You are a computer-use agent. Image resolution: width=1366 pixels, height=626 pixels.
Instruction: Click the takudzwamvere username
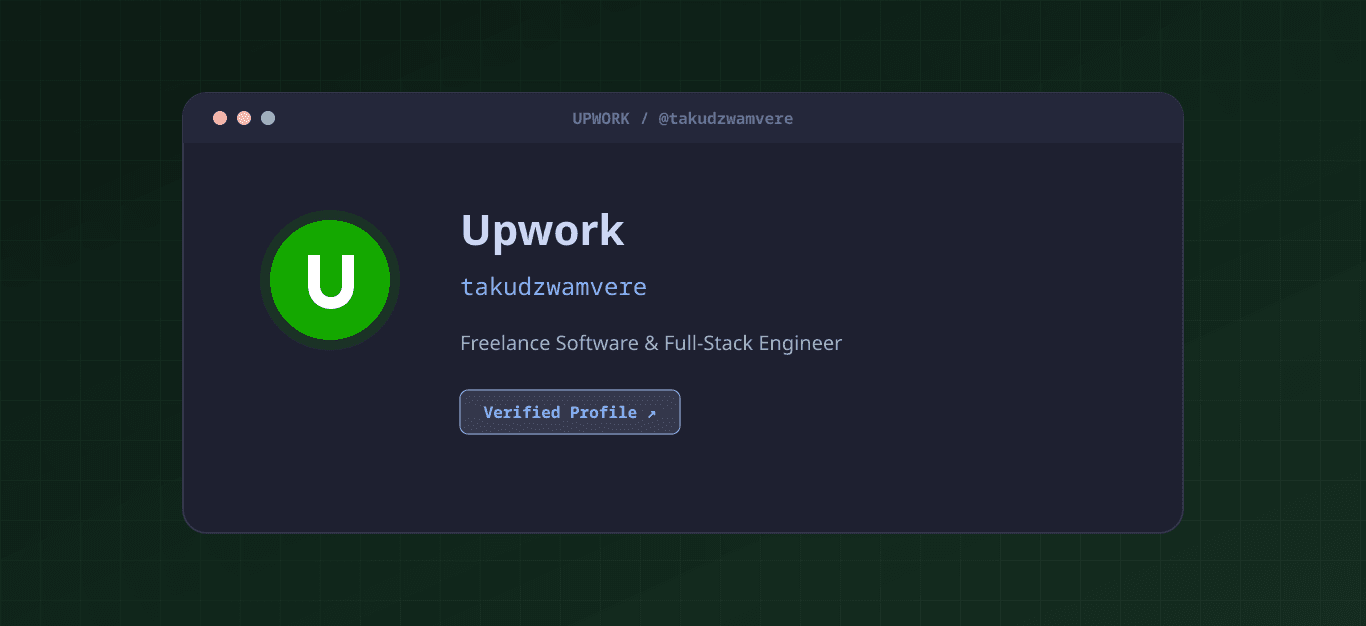coord(553,287)
